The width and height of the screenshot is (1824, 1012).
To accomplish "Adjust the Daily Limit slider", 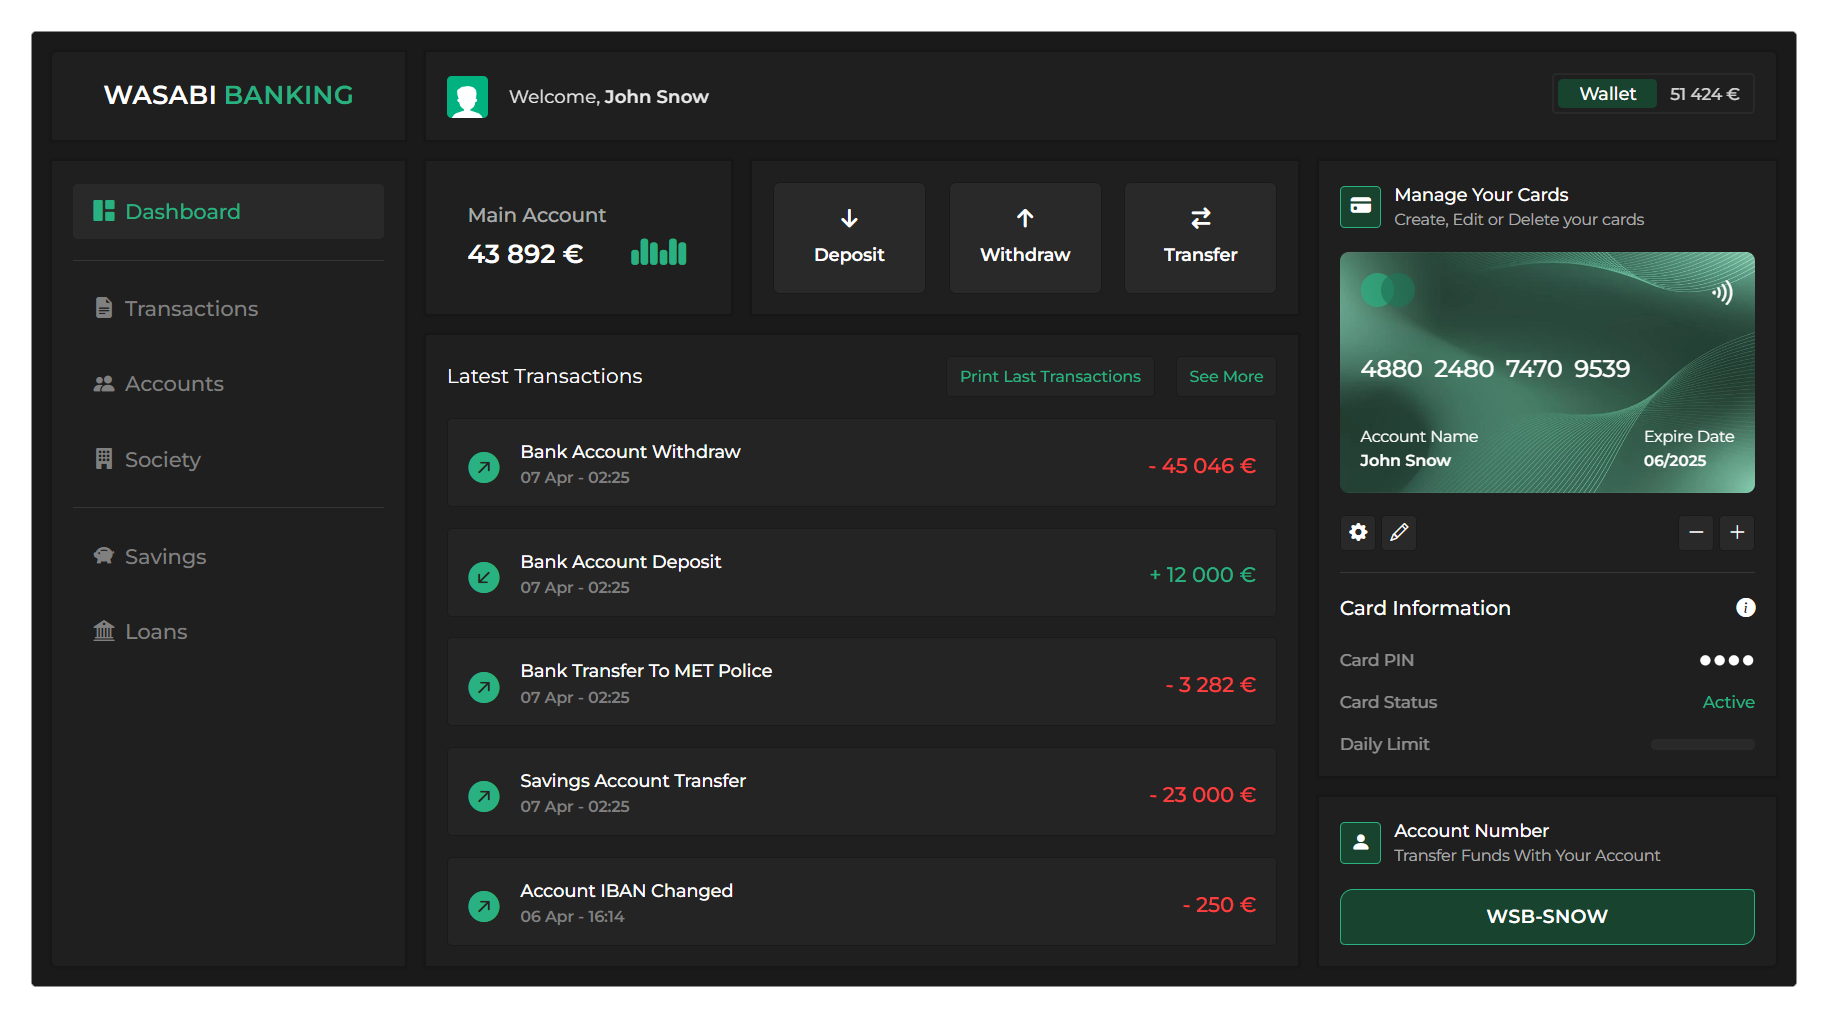I will coord(1702,744).
